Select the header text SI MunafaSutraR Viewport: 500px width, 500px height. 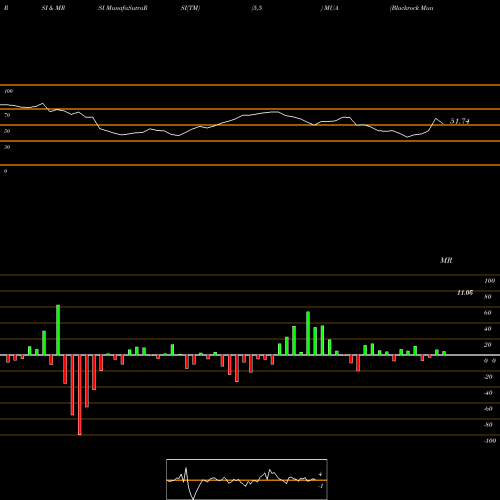pyautogui.click(x=123, y=8)
